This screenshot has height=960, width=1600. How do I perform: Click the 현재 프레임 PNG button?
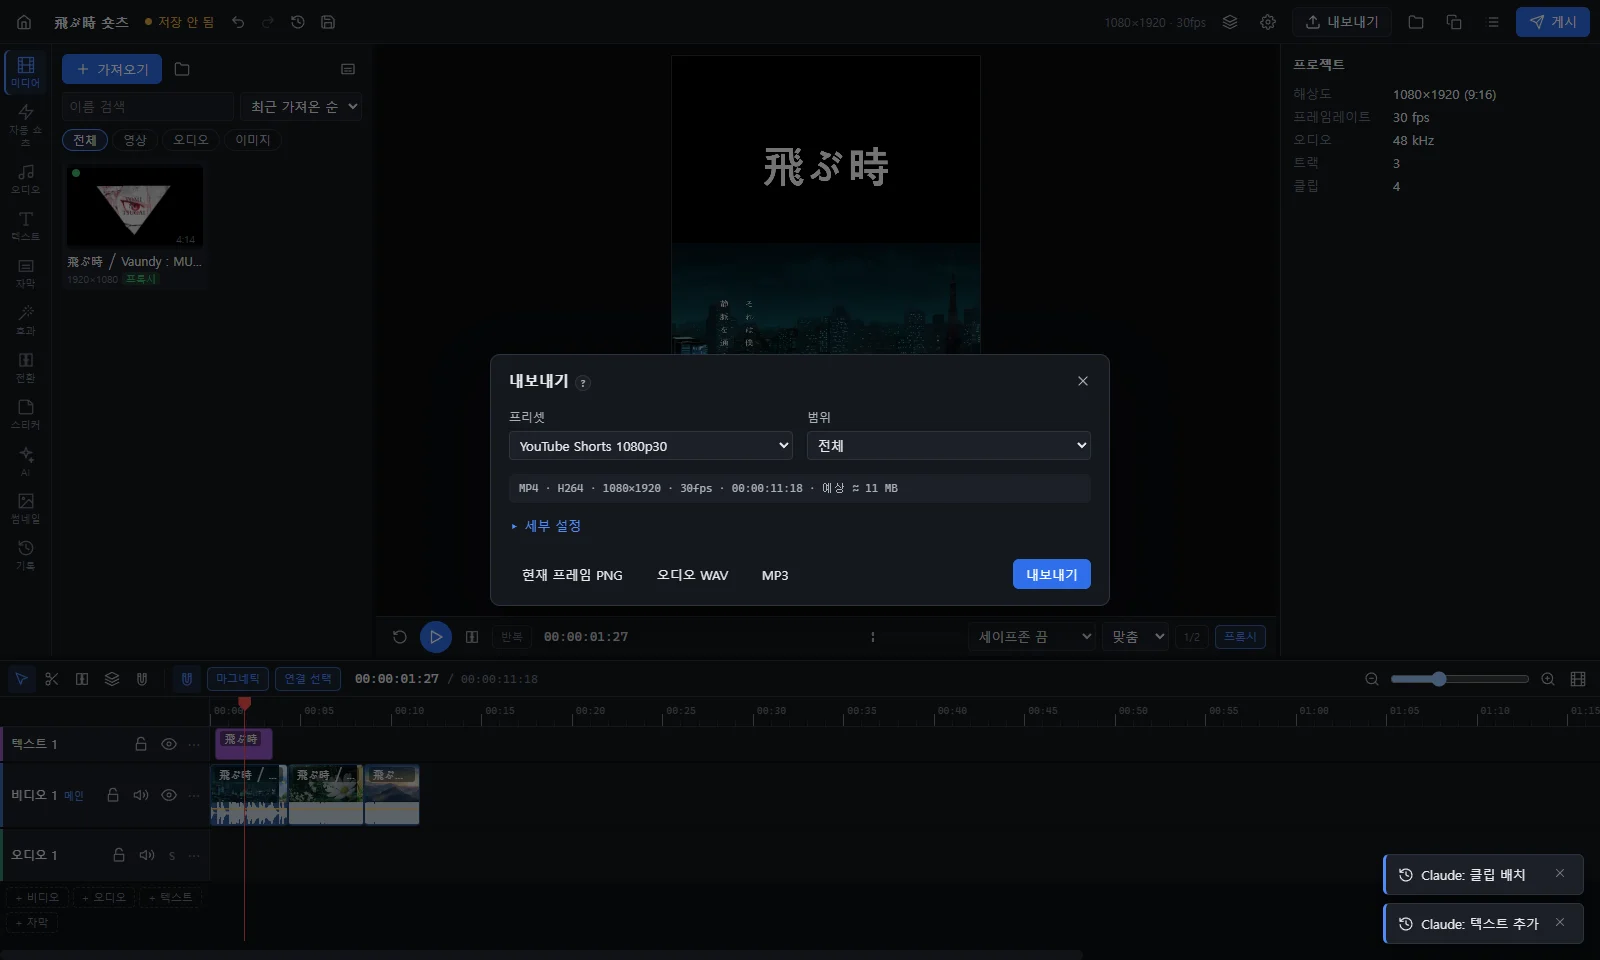tap(572, 575)
